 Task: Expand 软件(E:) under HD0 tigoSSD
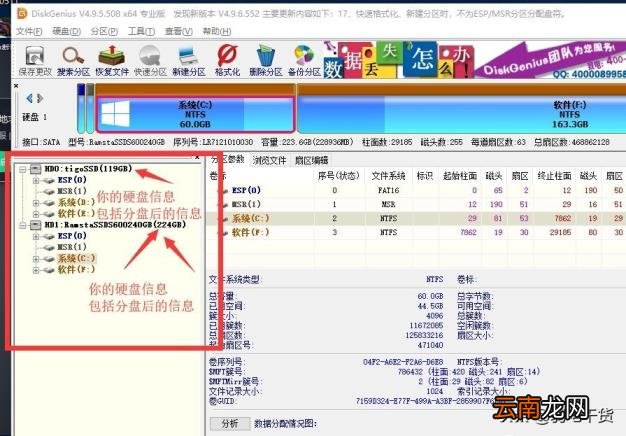point(36,214)
